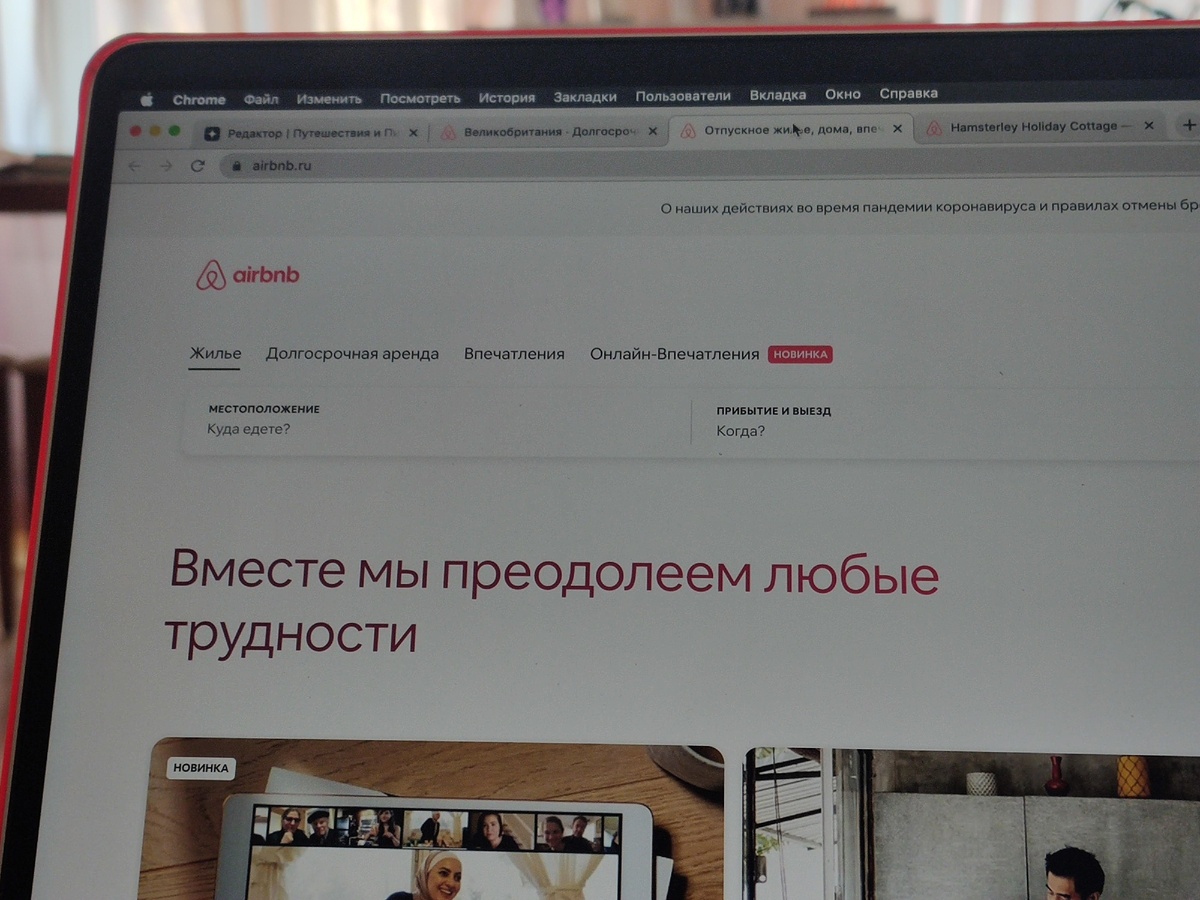Open the coronavirus pandemic notice link
Screen dimensions: 1200x900
point(930,208)
